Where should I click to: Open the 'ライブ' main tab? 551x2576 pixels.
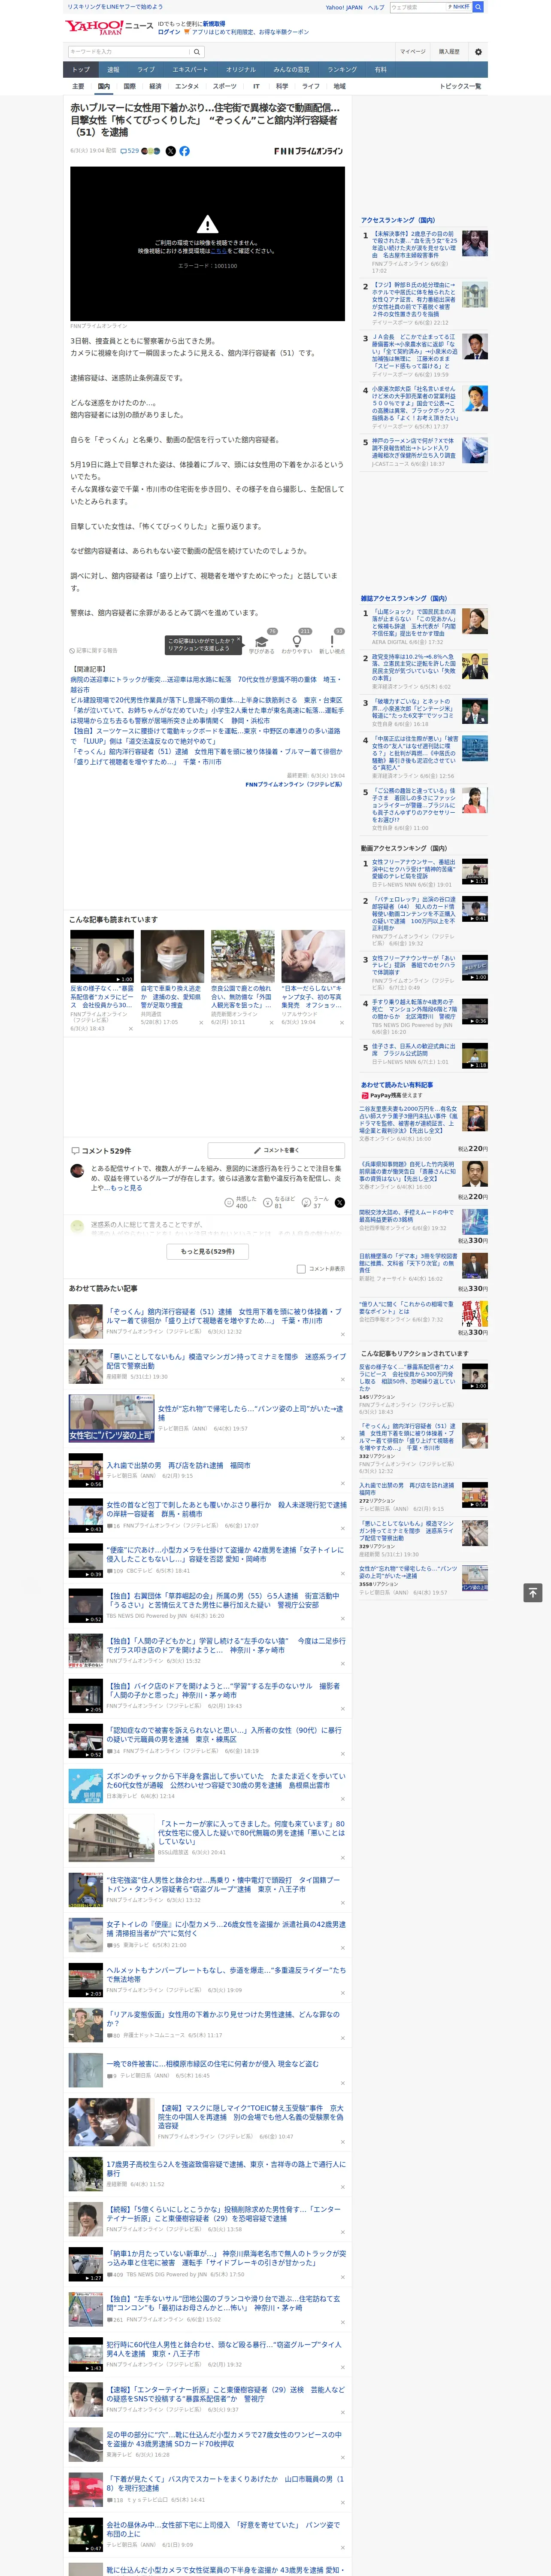[x=146, y=70]
